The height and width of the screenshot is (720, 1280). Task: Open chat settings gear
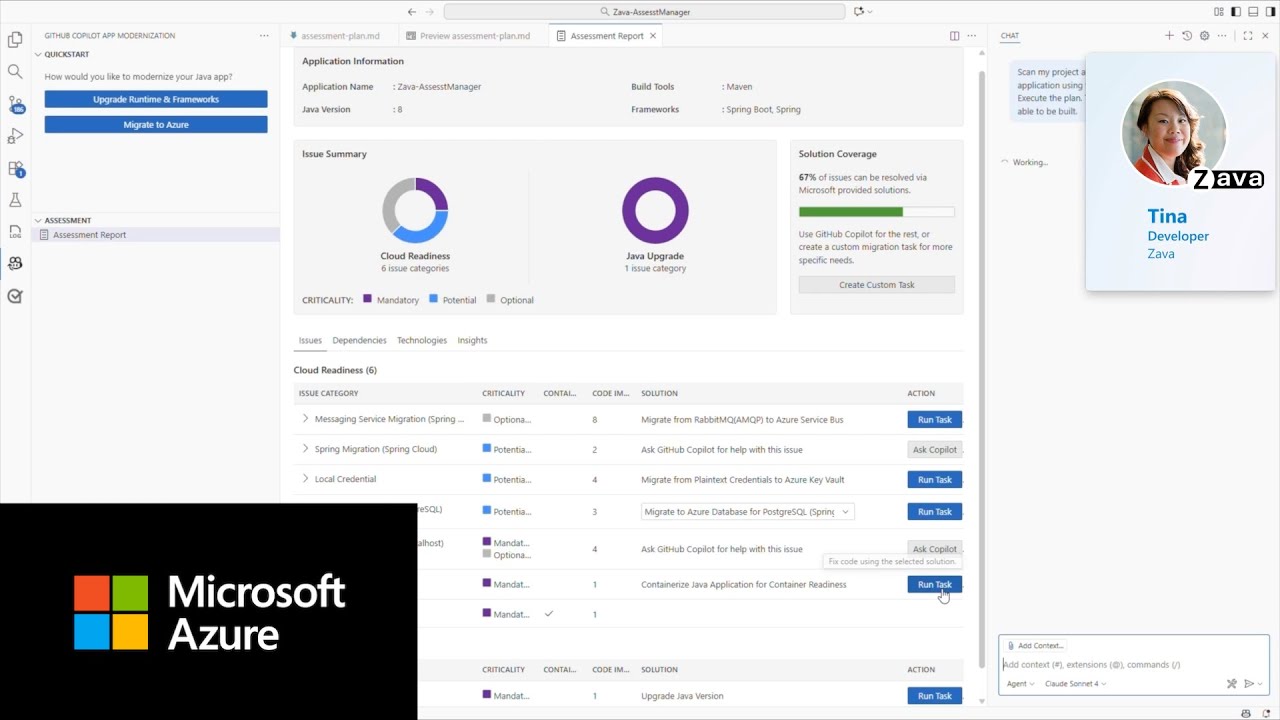pyautogui.click(x=1204, y=36)
